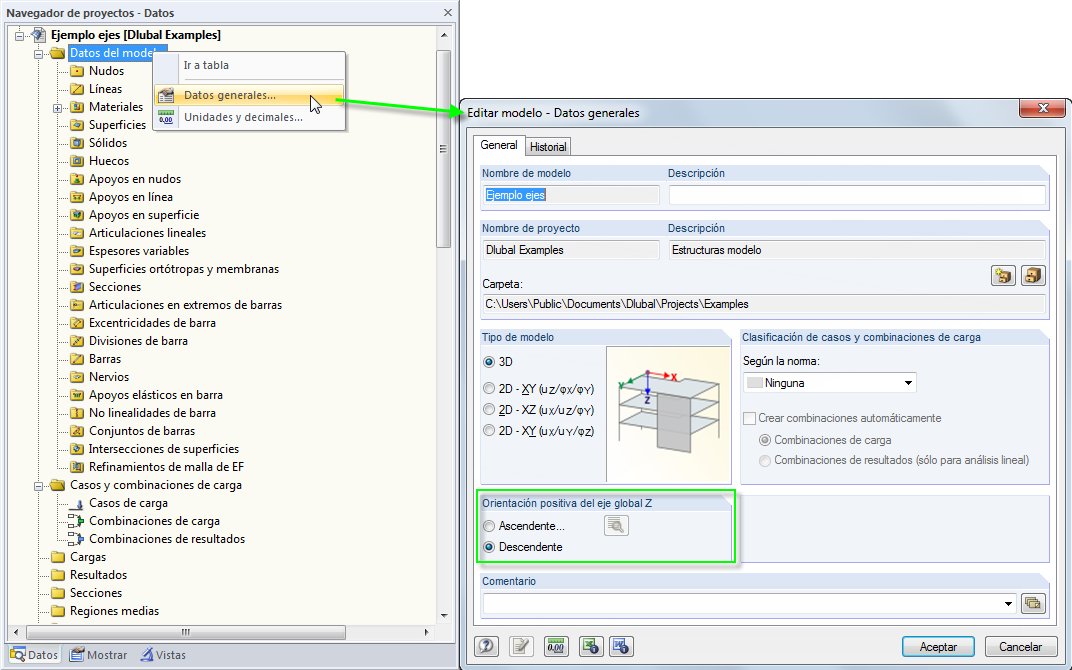Click the Sólidos folder icon
Image resolution: width=1072 pixels, height=670 pixels.
coord(77,143)
